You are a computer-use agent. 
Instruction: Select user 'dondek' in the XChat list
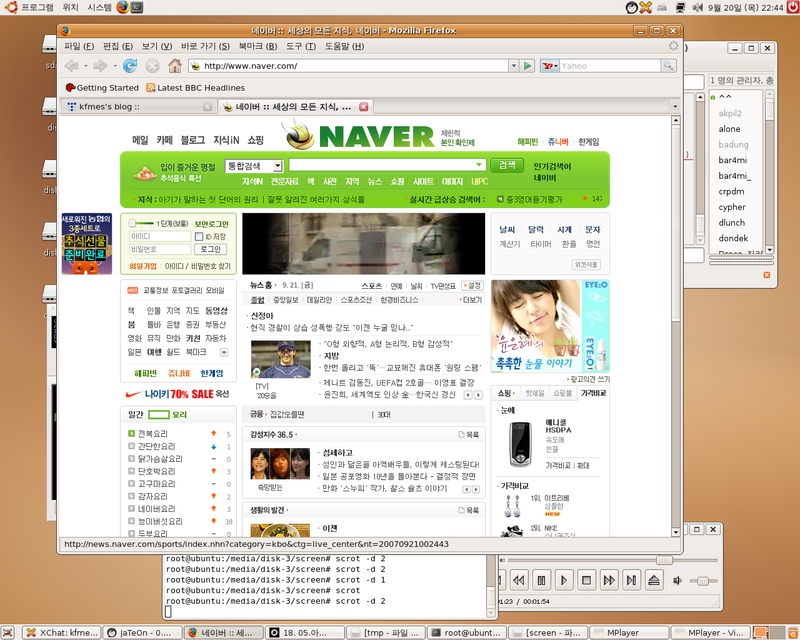(x=733, y=238)
